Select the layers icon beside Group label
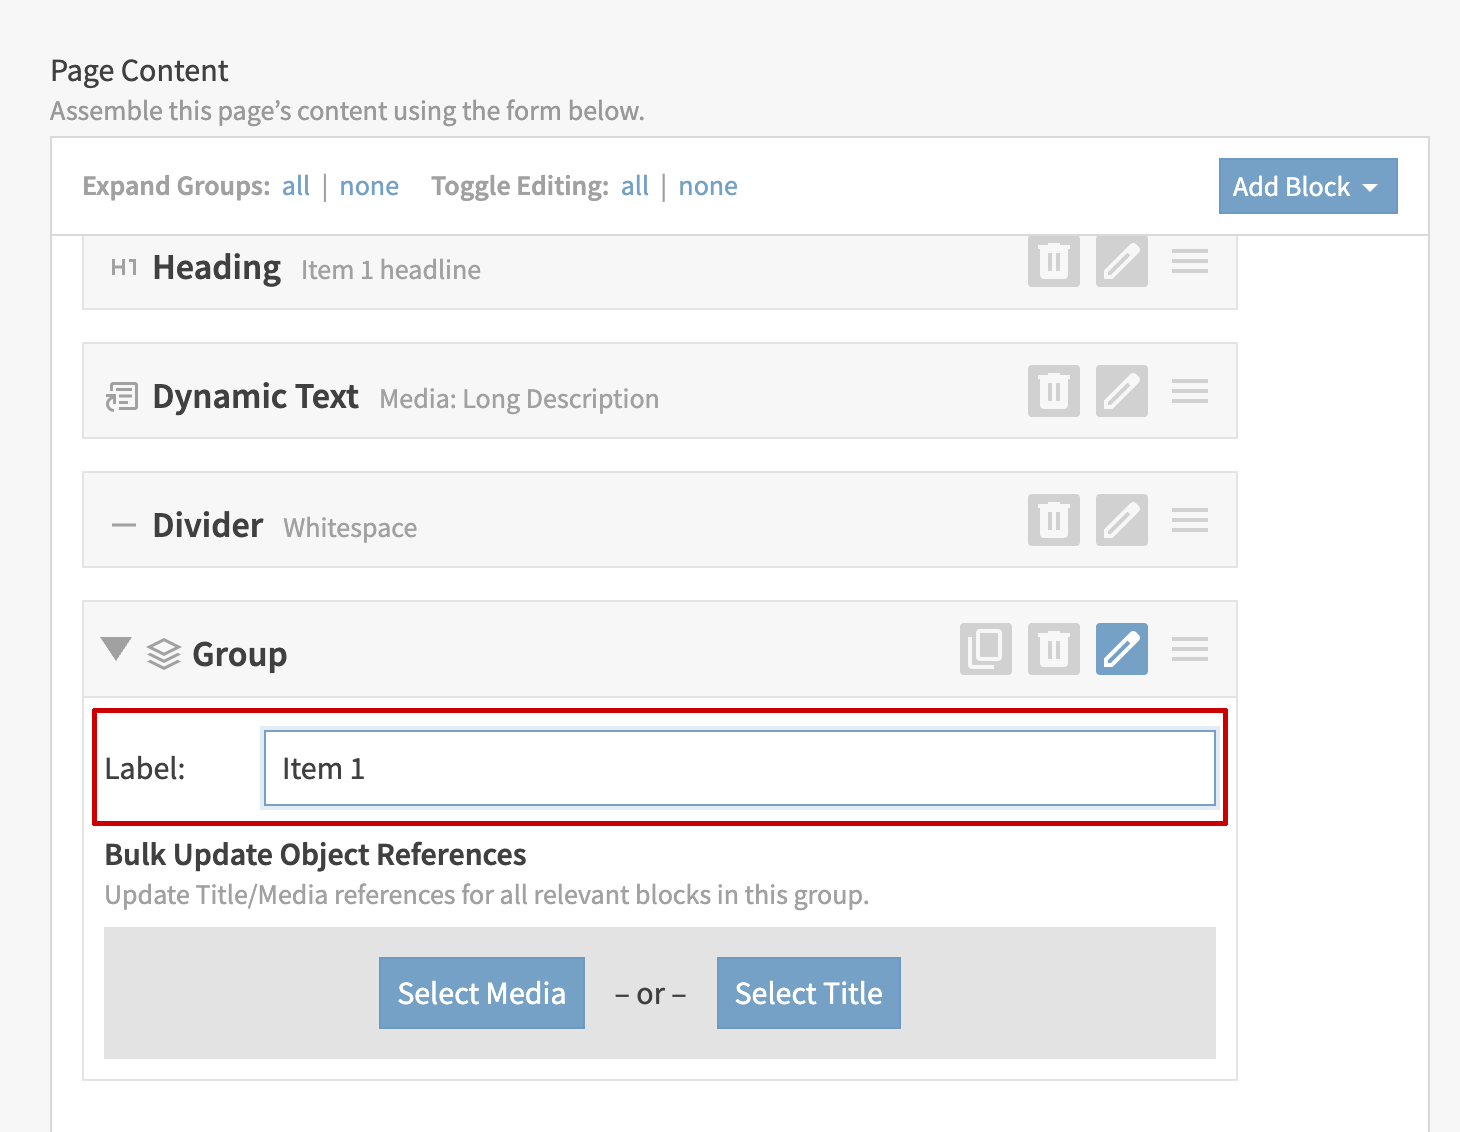Viewport: 1460px width, 1132px height. 163,653
